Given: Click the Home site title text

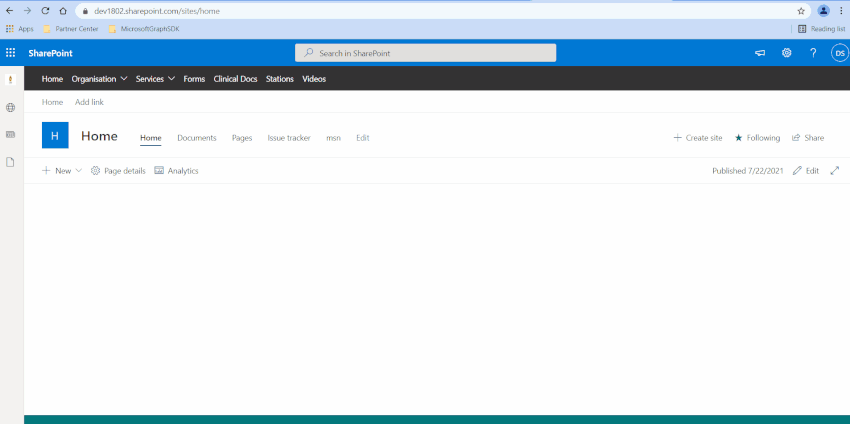Looking at the screenshot, I should [x=99, y=136].
